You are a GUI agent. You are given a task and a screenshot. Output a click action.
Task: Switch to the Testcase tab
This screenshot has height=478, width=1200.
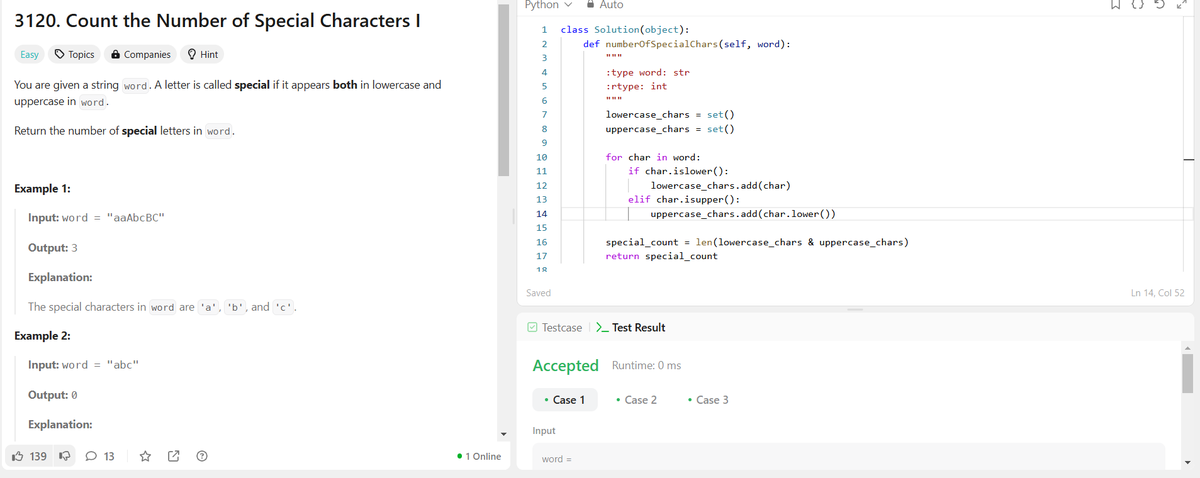(555, 327)
